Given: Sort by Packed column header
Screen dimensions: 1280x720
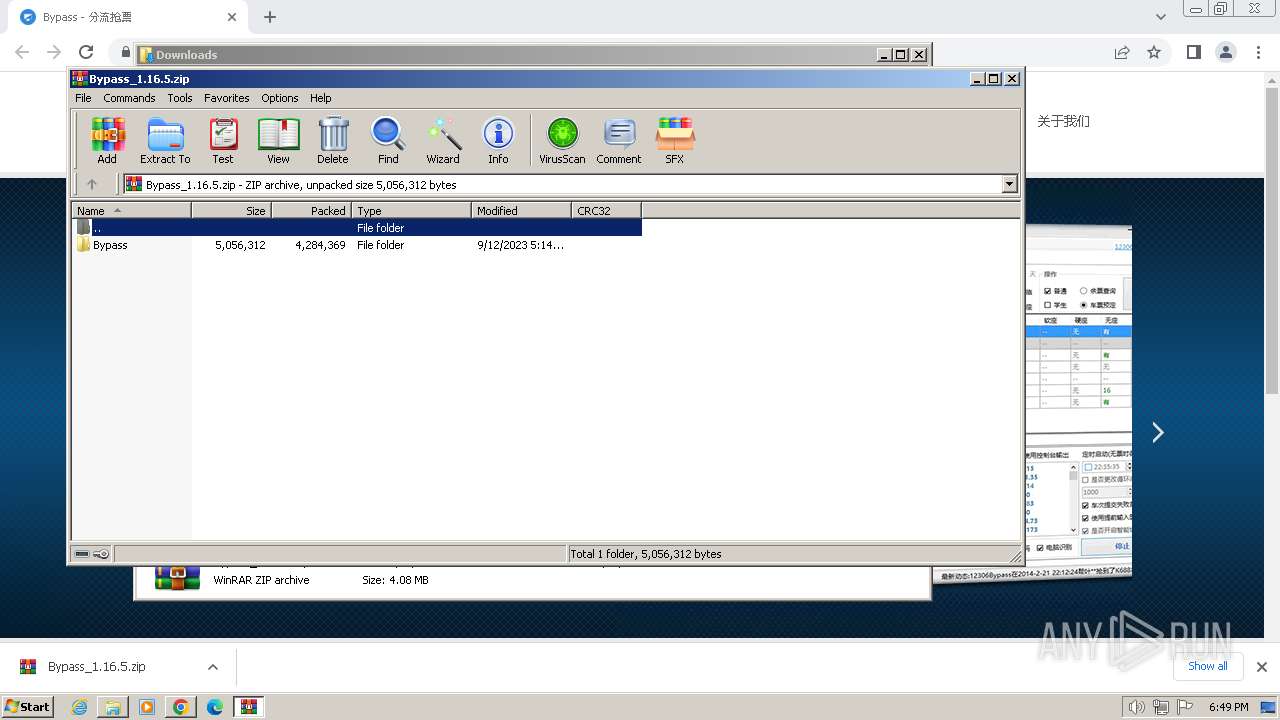Looking at the screenshot, I should click(311, 210).
